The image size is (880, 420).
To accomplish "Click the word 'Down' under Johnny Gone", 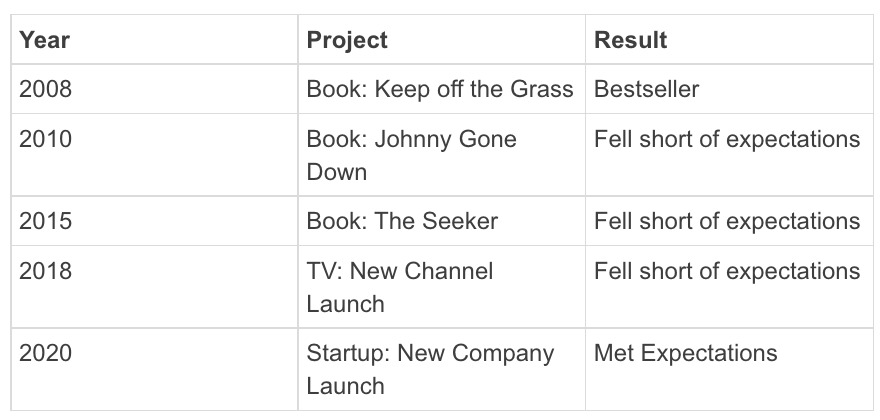I will tap(337, 171).
